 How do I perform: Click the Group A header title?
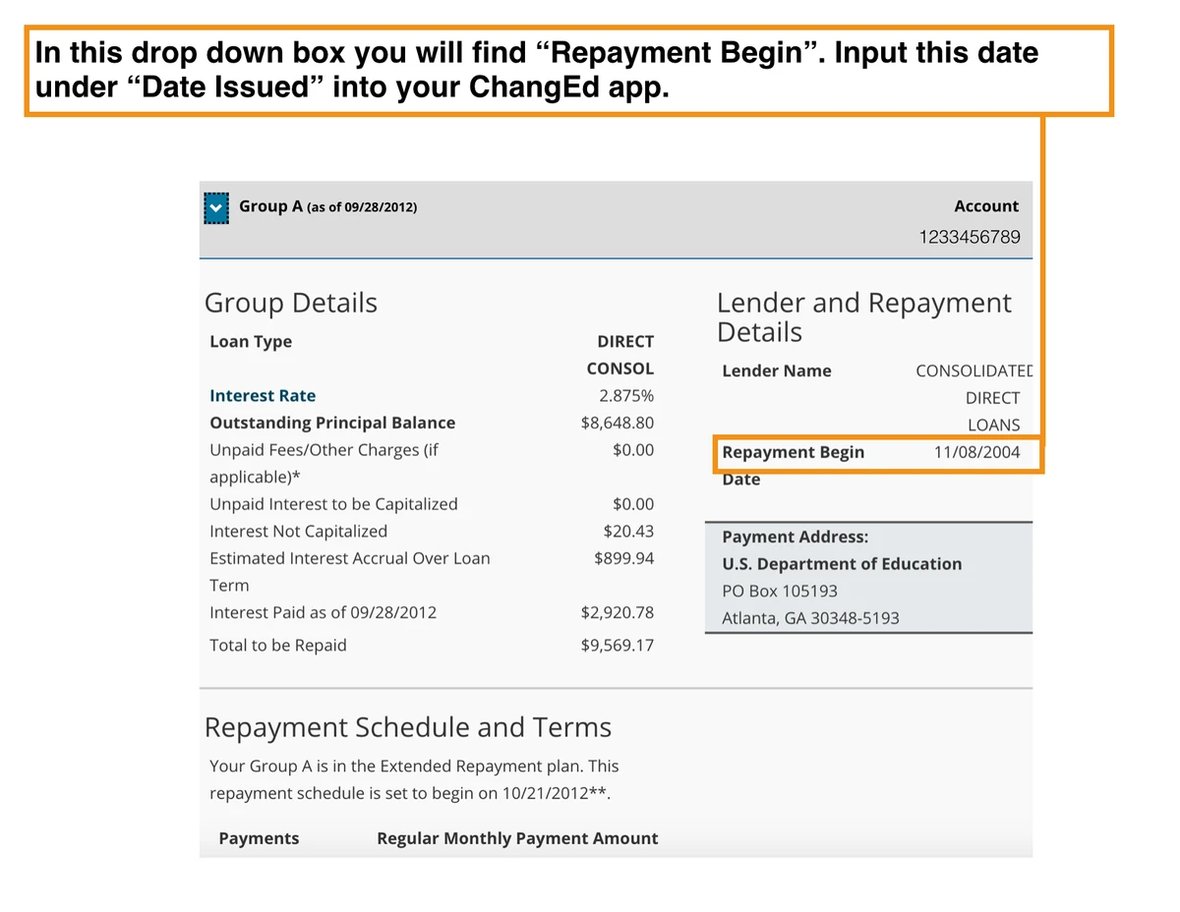click(270, 207)
